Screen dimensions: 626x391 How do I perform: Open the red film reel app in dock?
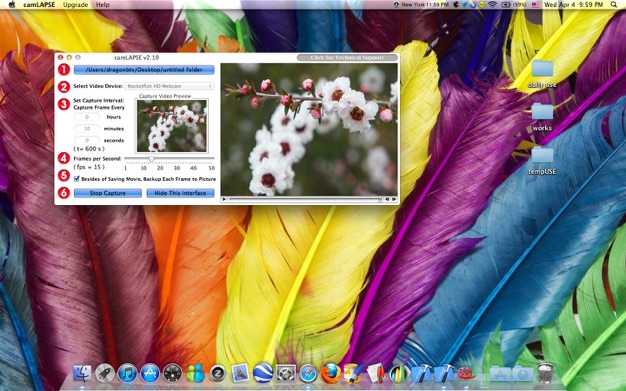coord(466,374)
